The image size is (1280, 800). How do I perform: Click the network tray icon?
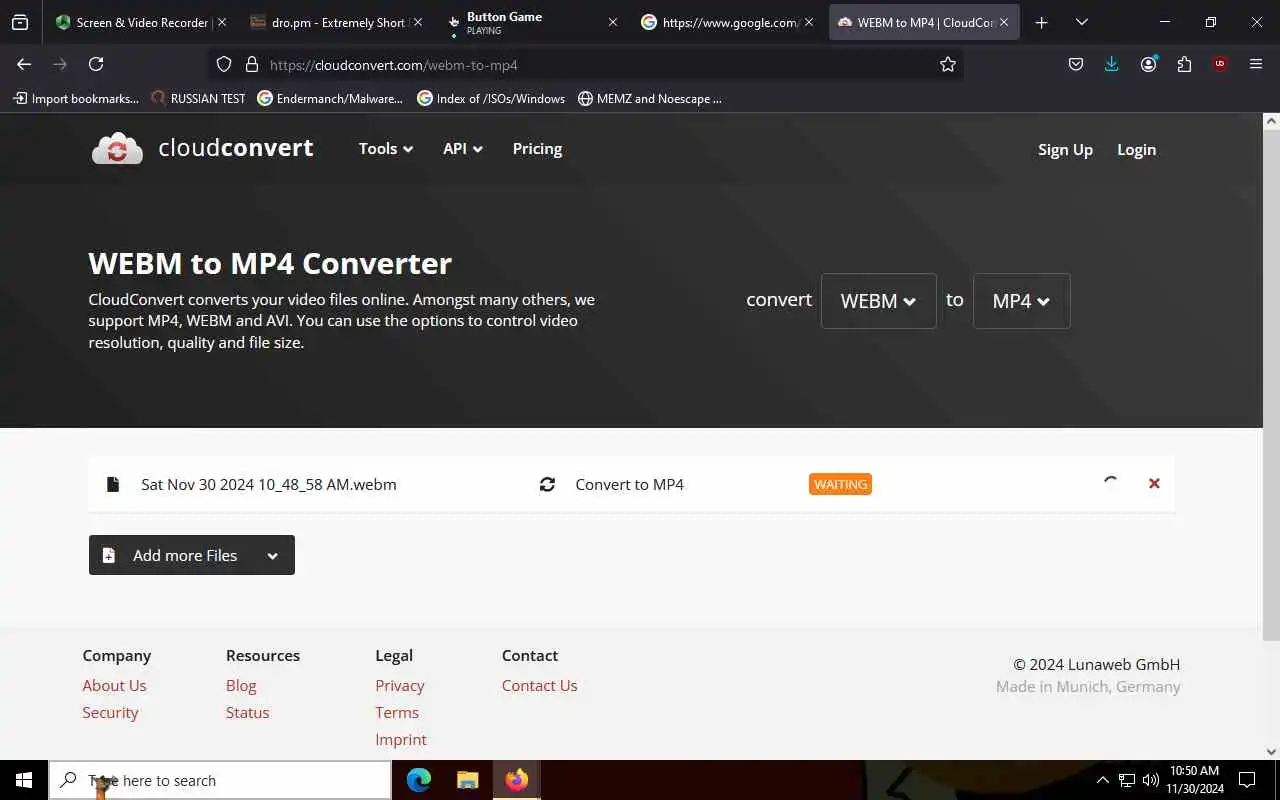pos(1127,780)
